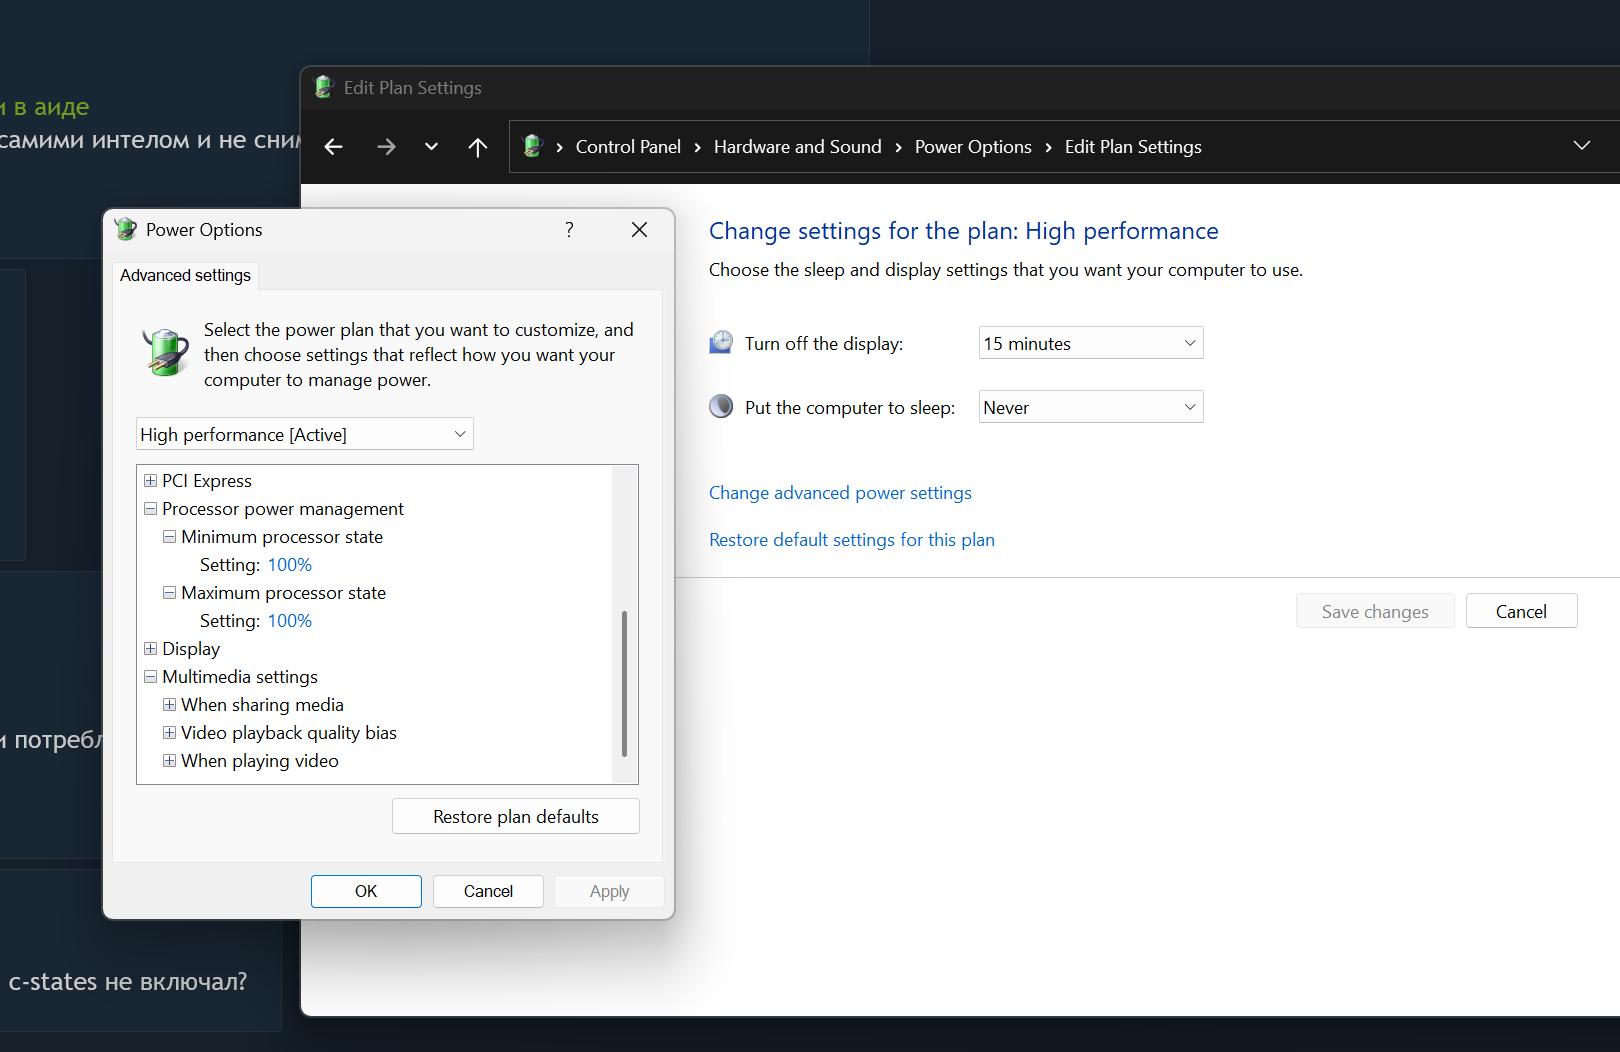Screen dimensions: 1620x1052
Task: Click Restore plan defaults button
Action: click(x=515, y=816)
